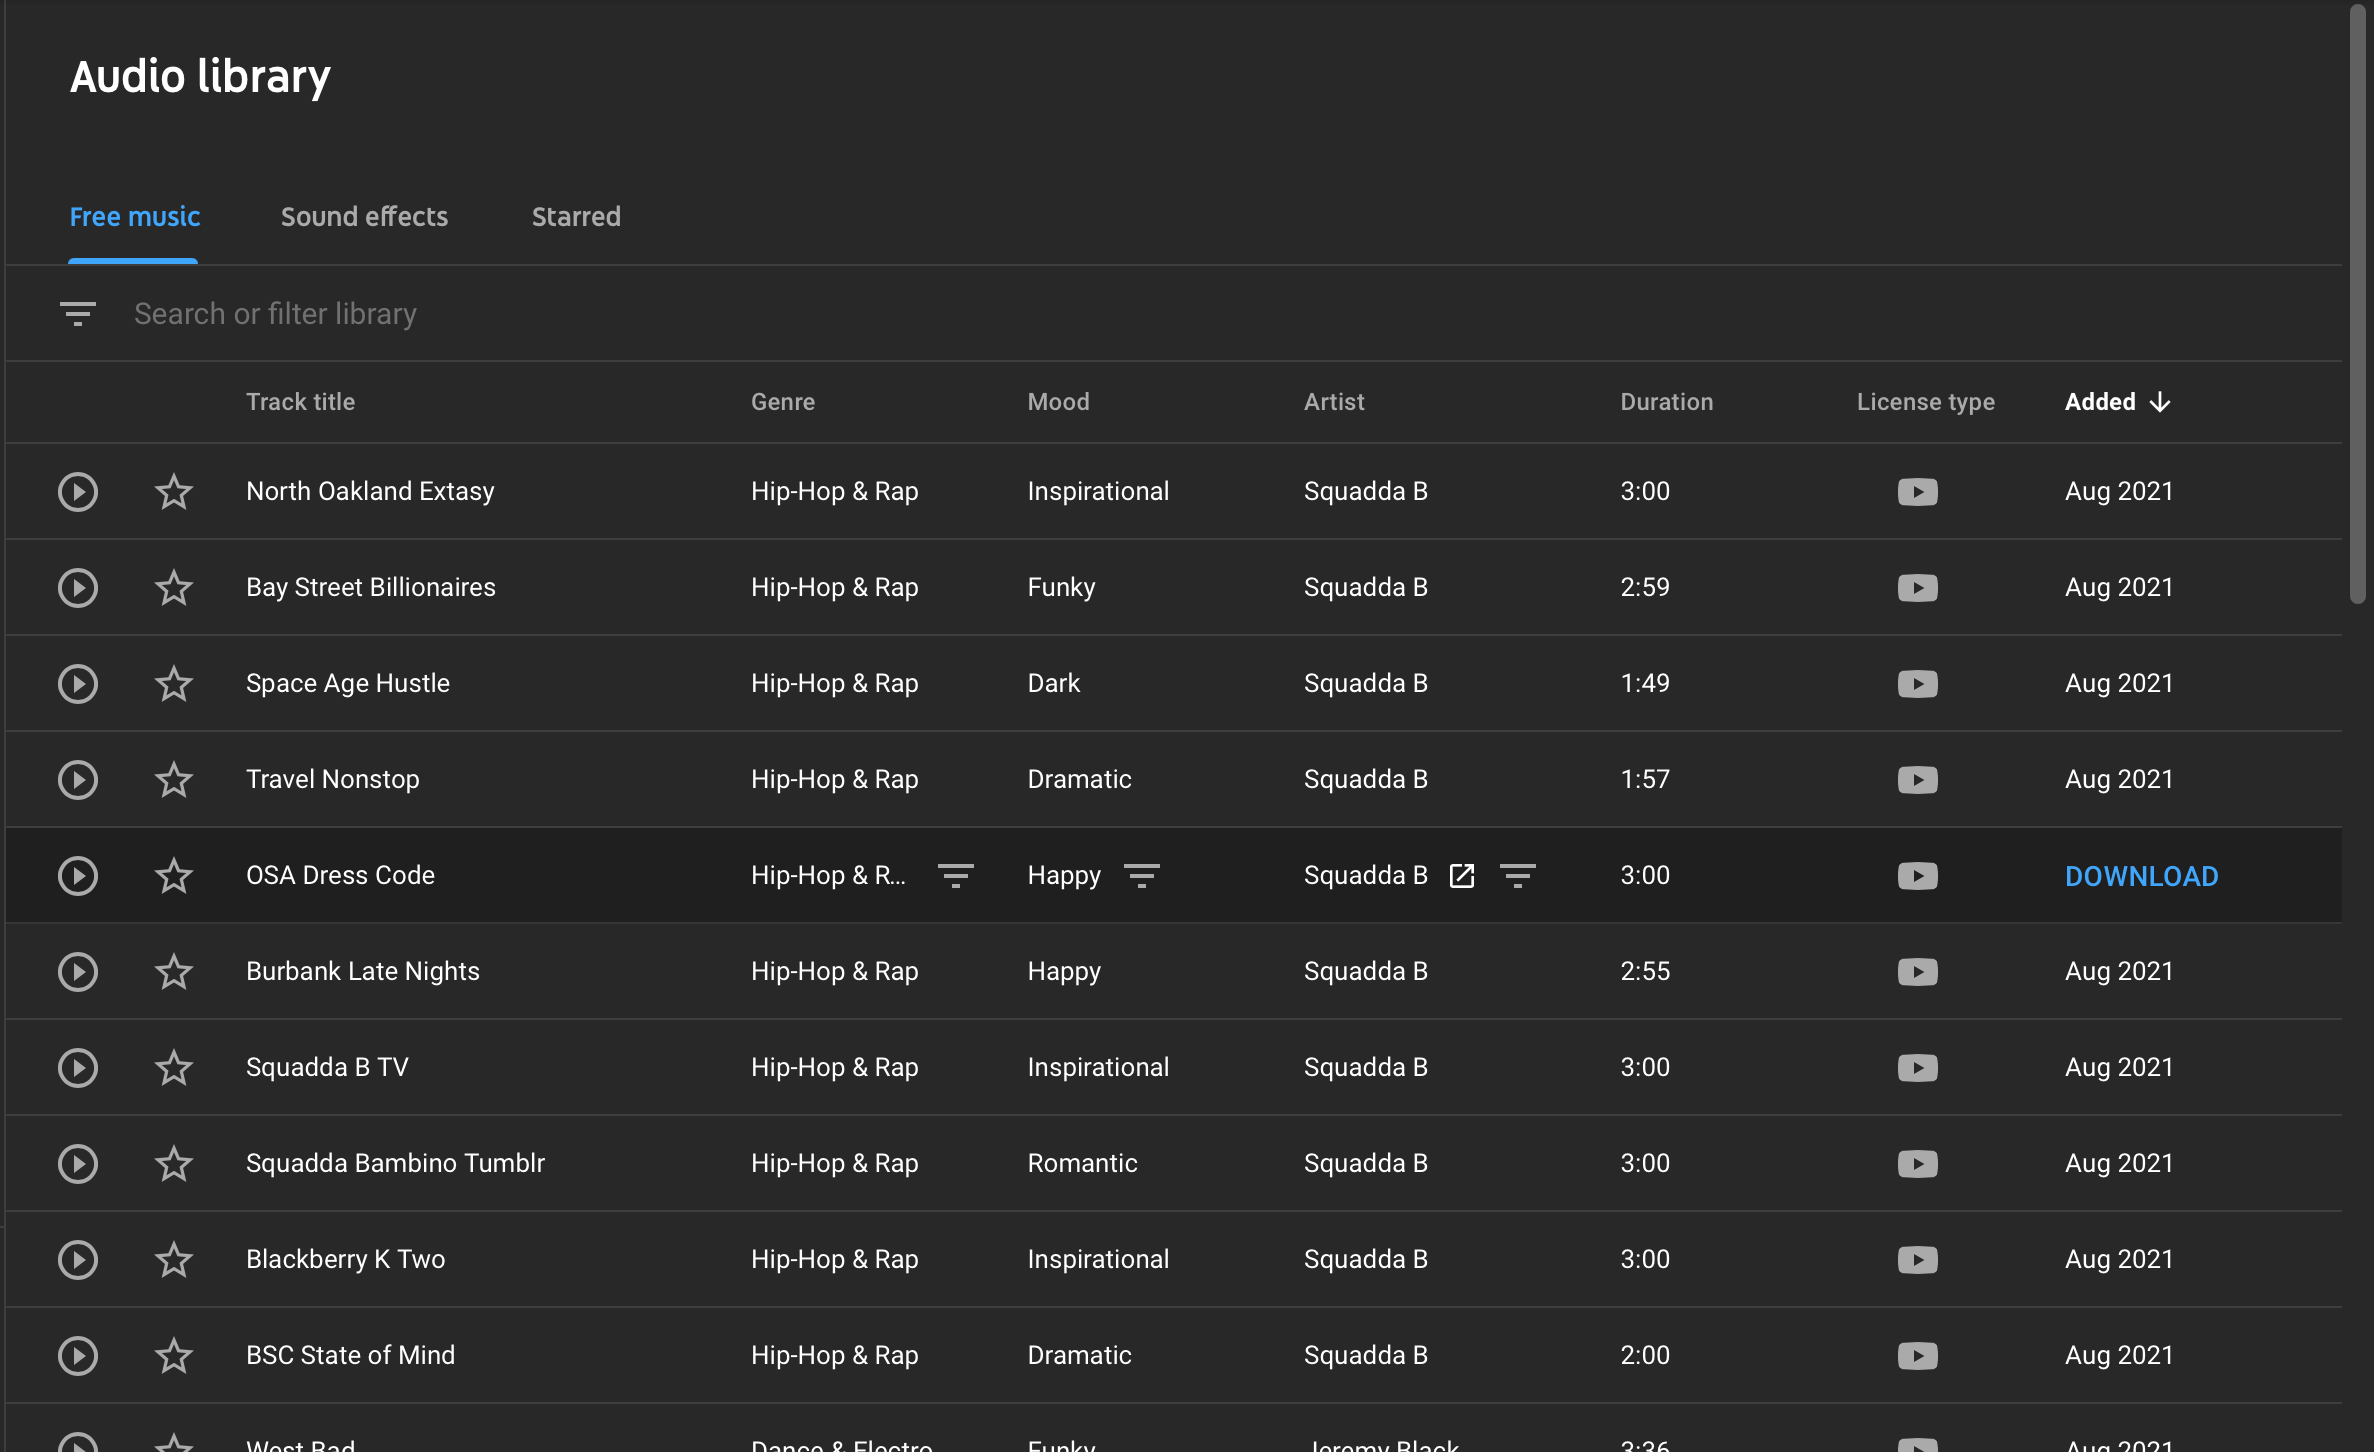Click YouTube license icon for Blackberry K Two
The image size is (2374, 1452).
(x=1916, y=1260)
